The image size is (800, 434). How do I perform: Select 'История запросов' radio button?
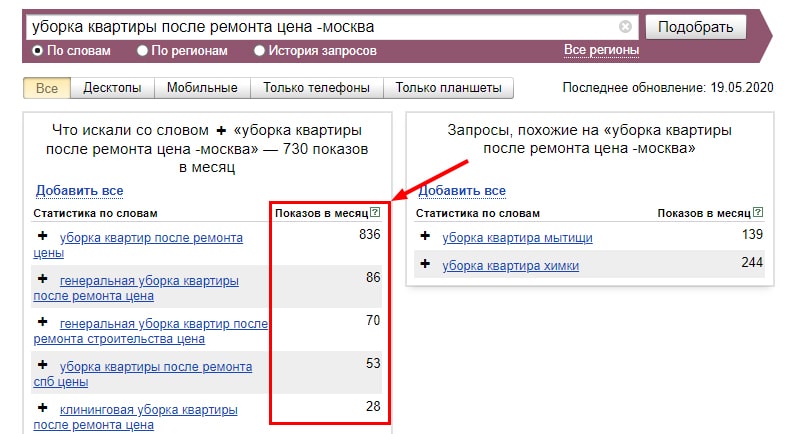[x=259, y=51]
